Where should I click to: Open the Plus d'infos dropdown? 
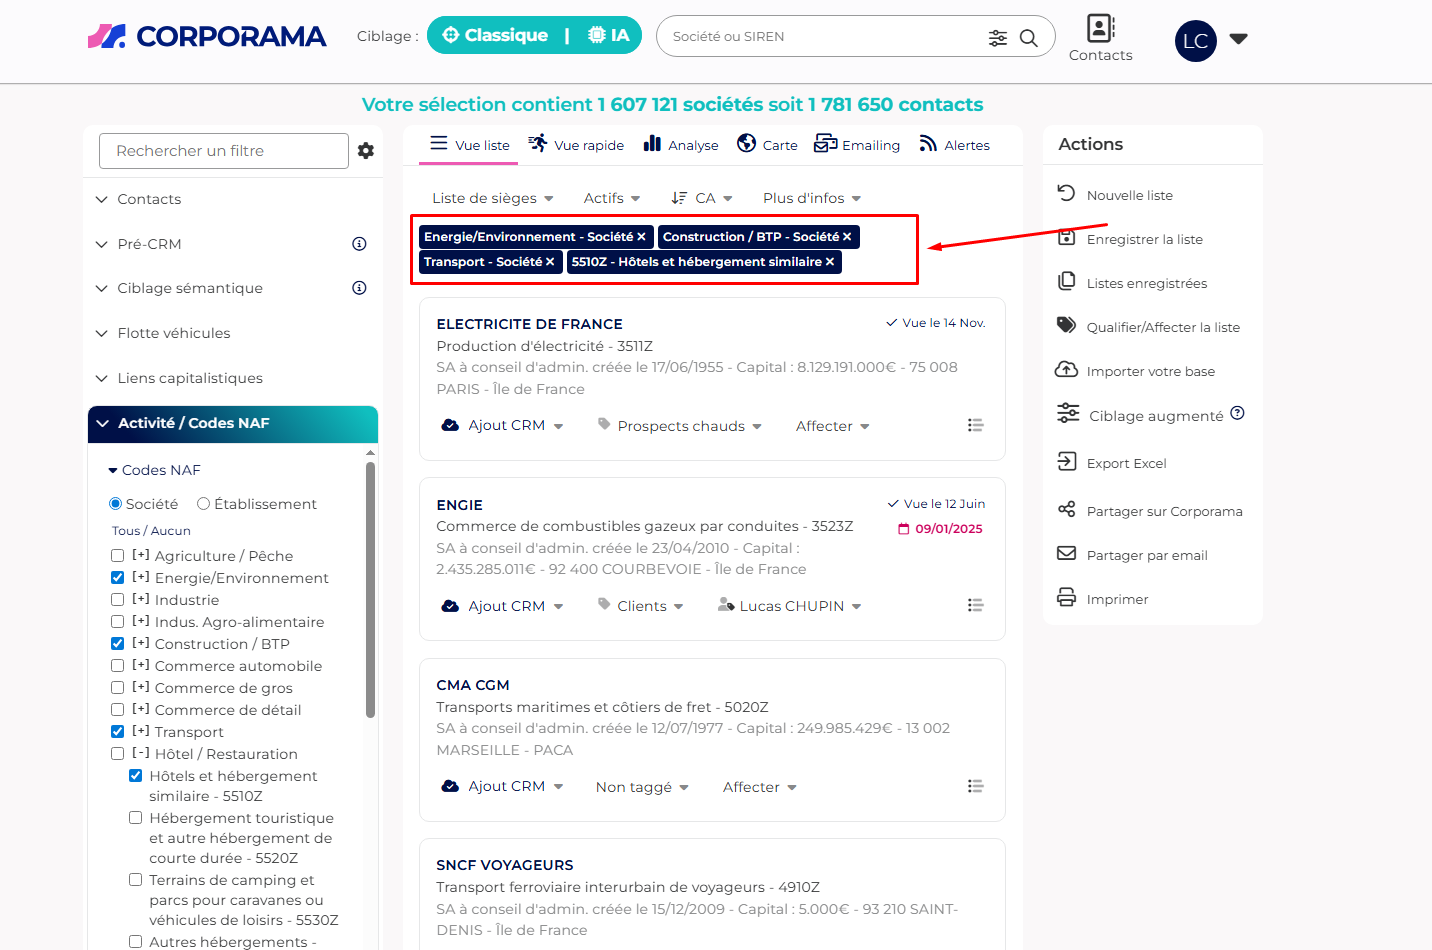click(x=811, y=198)
